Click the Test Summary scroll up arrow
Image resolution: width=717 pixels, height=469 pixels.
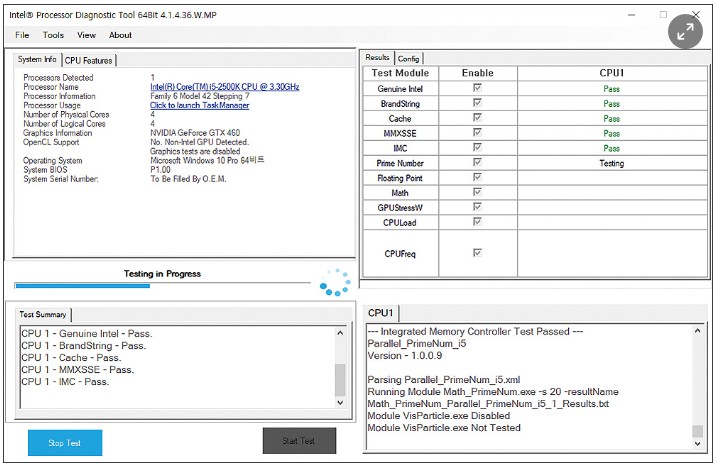(340, 333)
